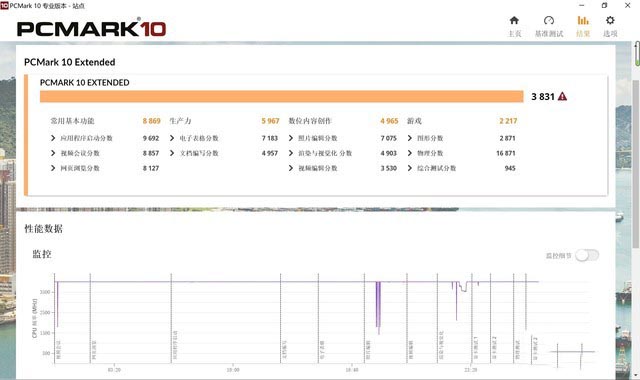Click the 性能数据 section heading
The height and width of the screenshot is (380, 640).
point(43,229)
